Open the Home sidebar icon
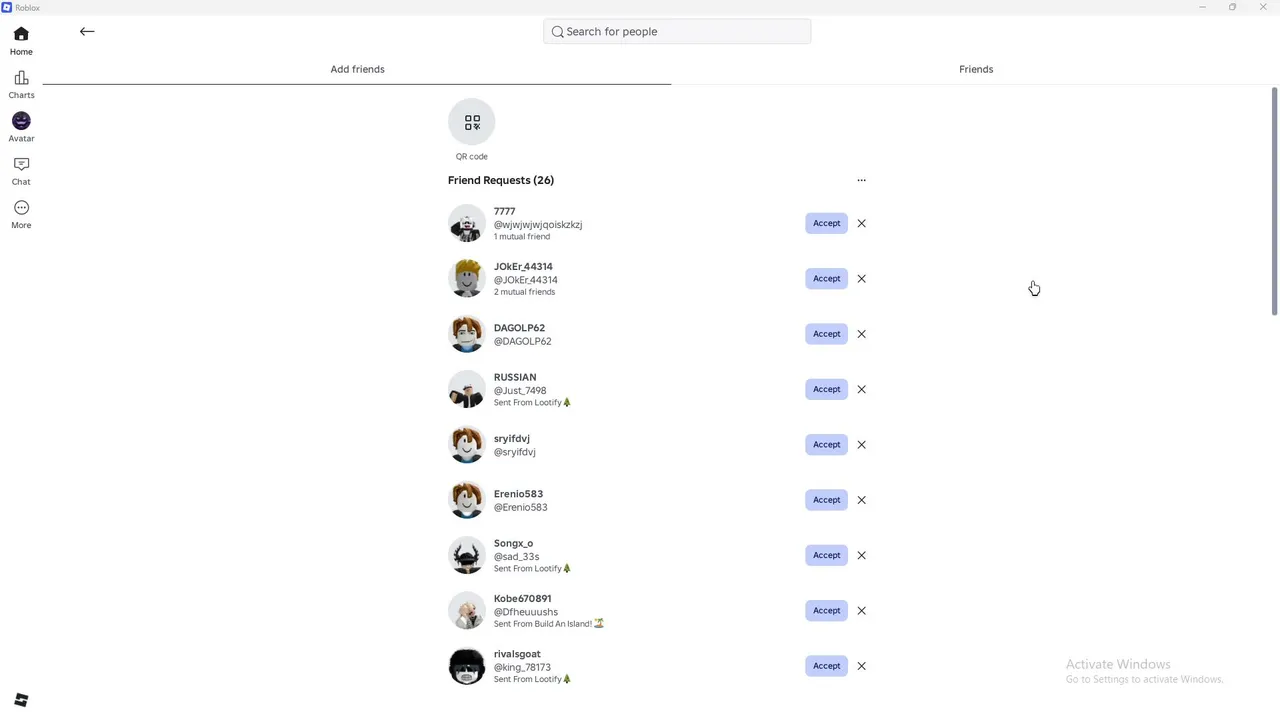This screenshot has width=1280, height=720. [x=21, y=41]
